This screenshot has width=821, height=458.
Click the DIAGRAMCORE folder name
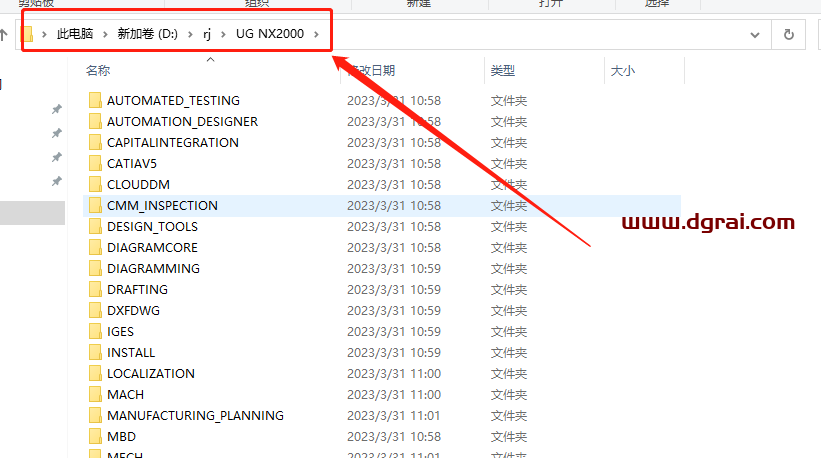click(152, 248)
